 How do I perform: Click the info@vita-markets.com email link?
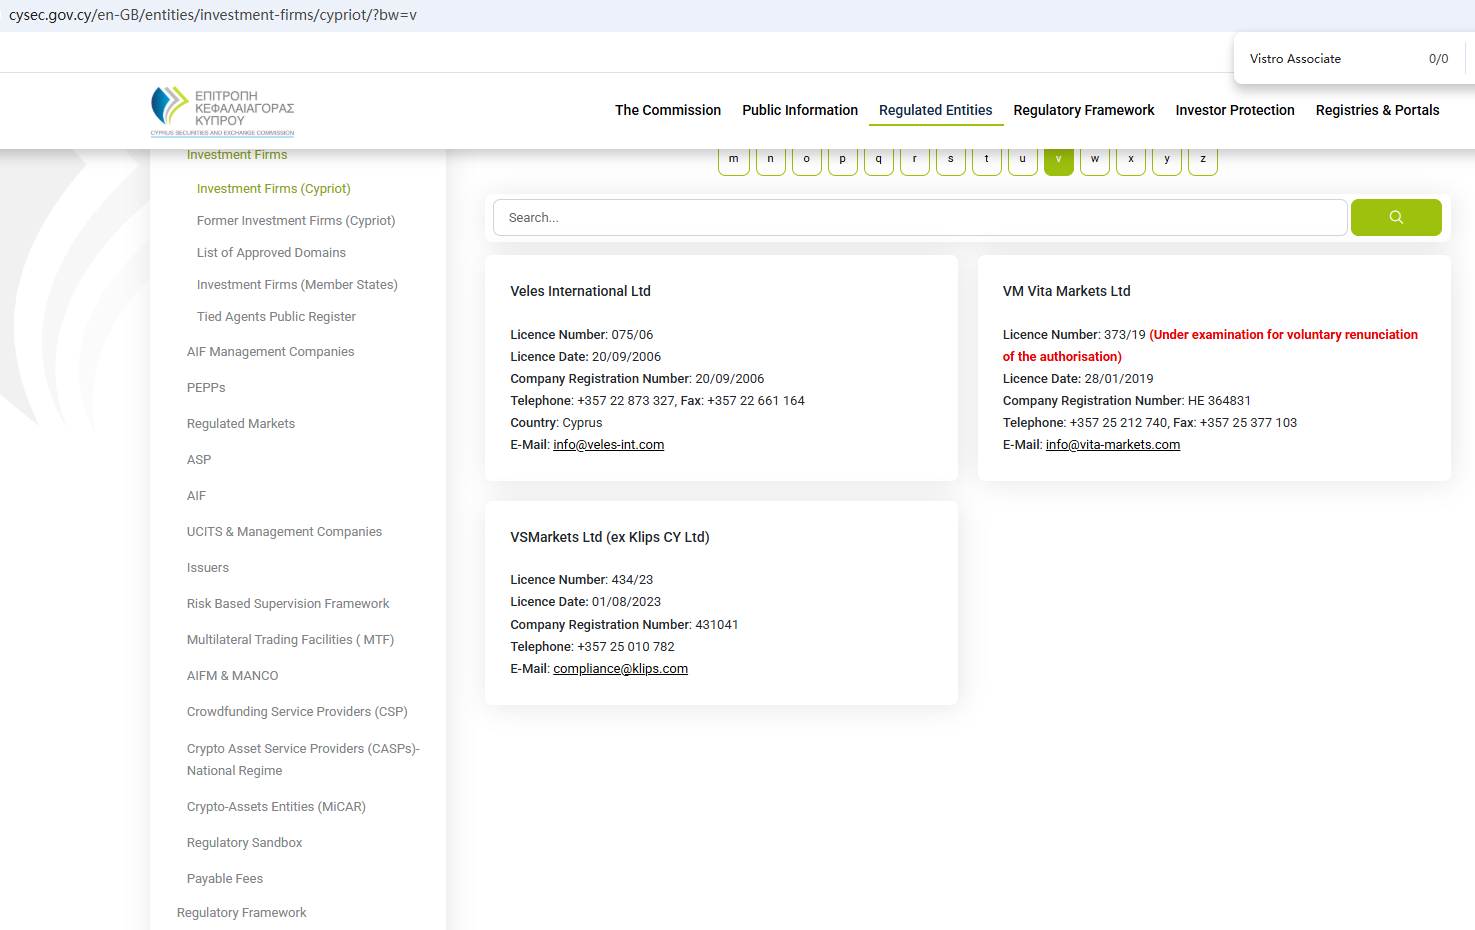tap(1112, 445)
